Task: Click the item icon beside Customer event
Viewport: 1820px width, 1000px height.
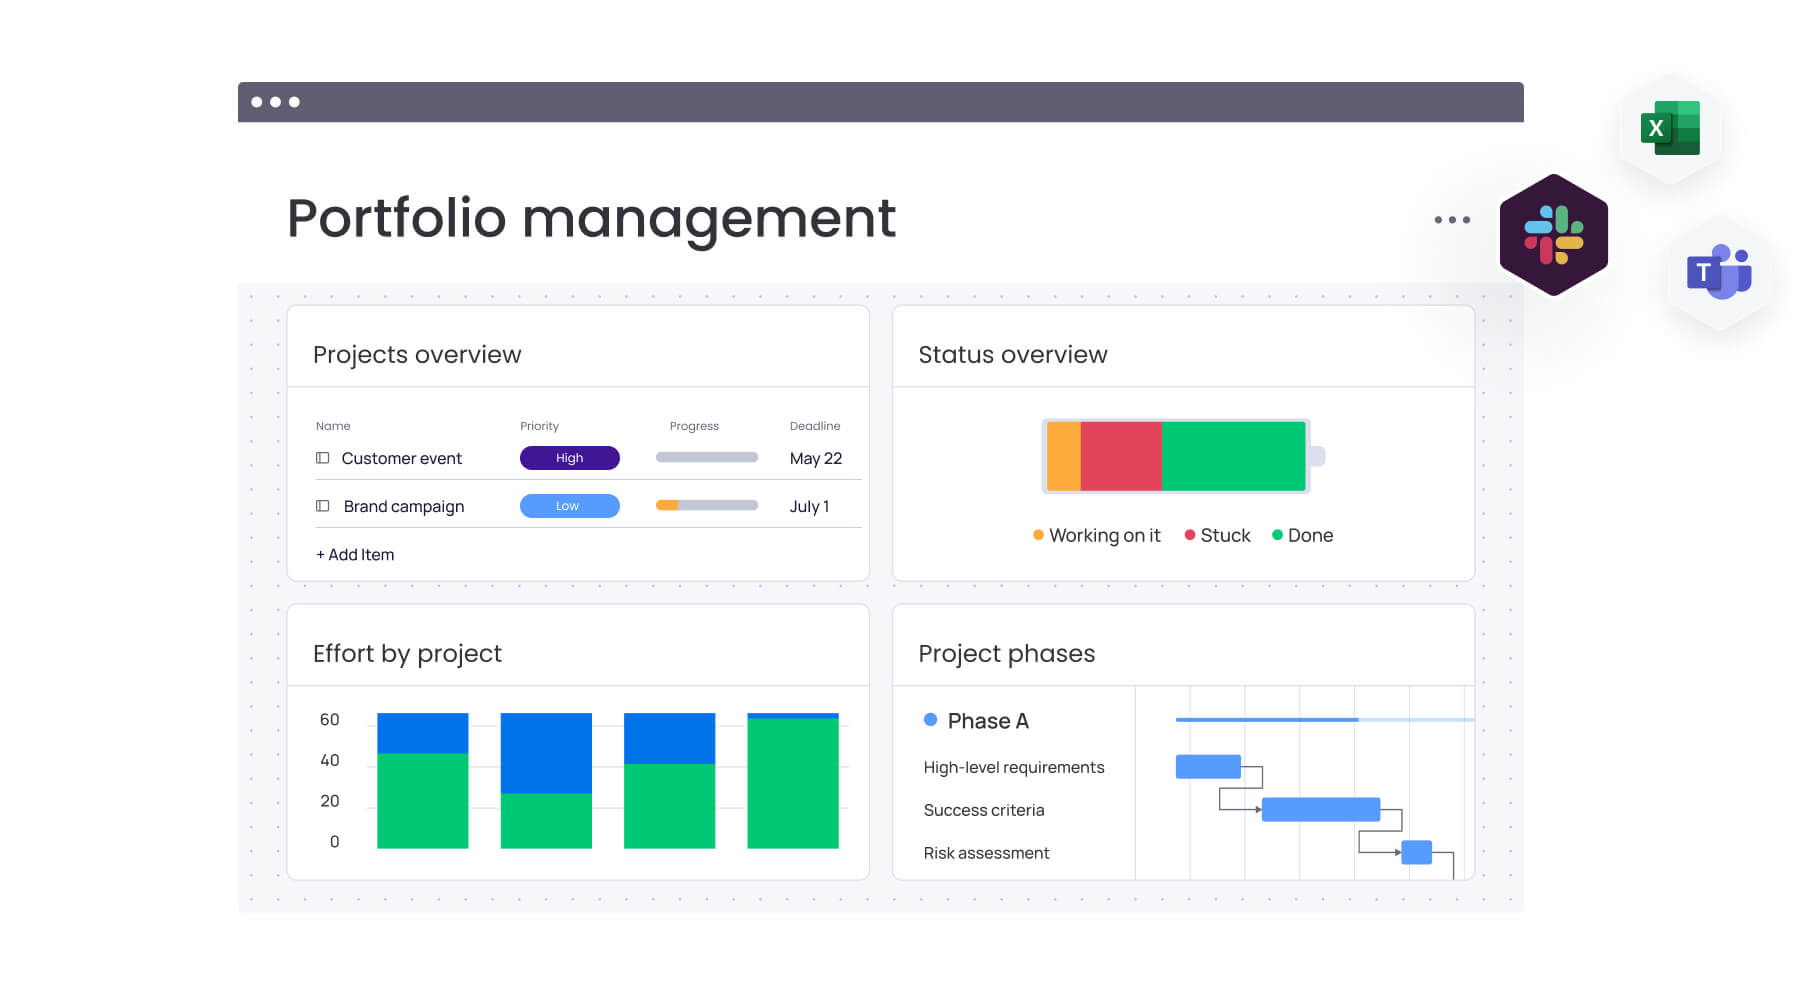Action: [322, 457]
